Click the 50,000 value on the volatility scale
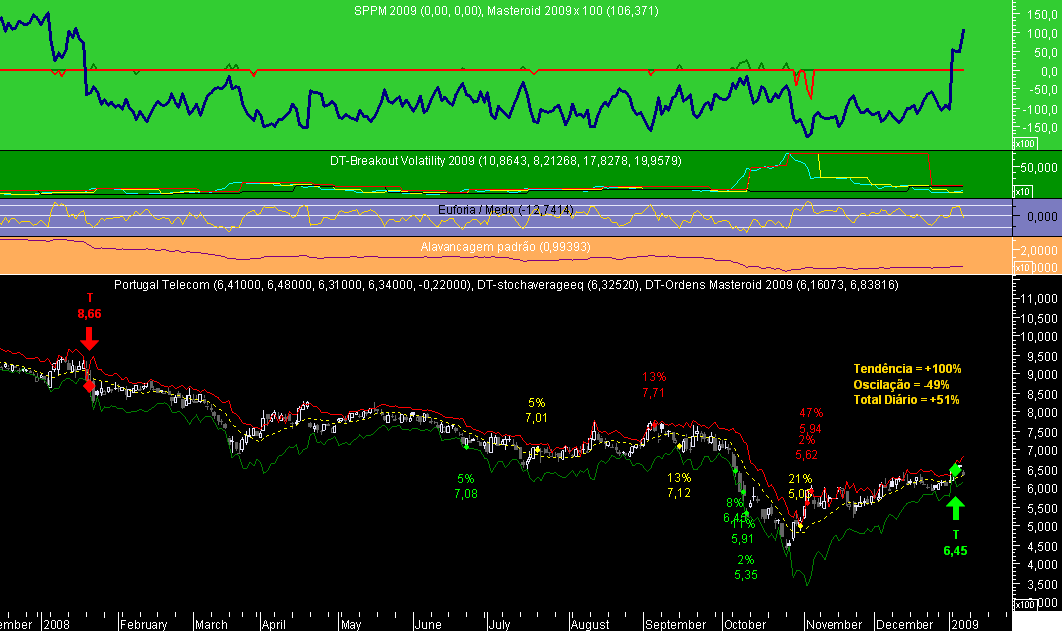The height and width of the screenshot is (631, 1062). 1038,167
